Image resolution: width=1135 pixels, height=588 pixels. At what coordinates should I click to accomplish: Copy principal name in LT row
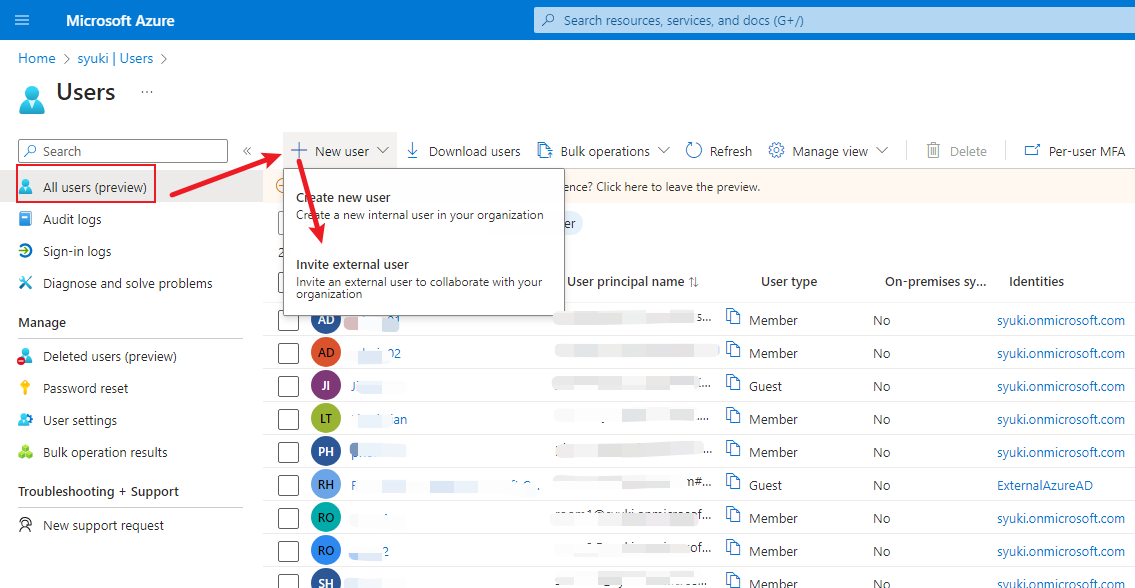click(x=734, y=416)
